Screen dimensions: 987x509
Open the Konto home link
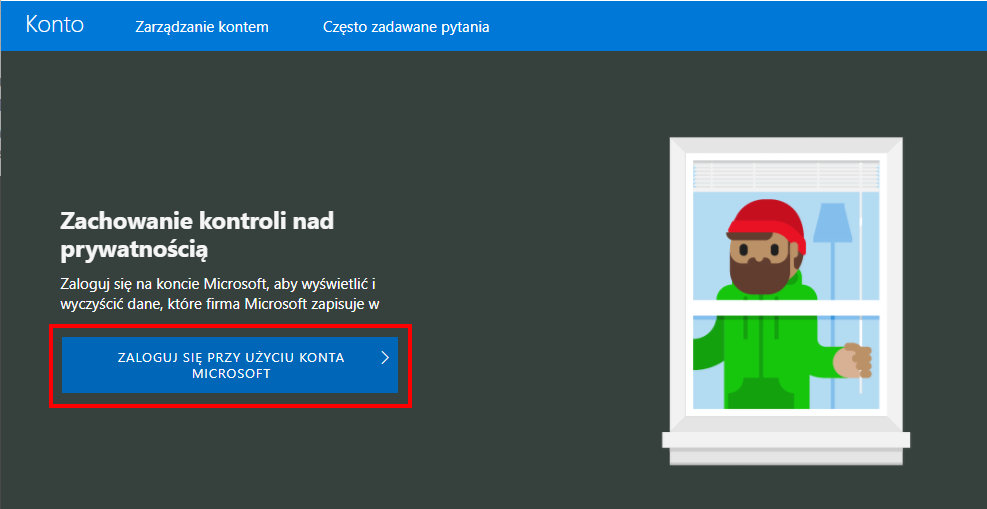coord(55,25)
